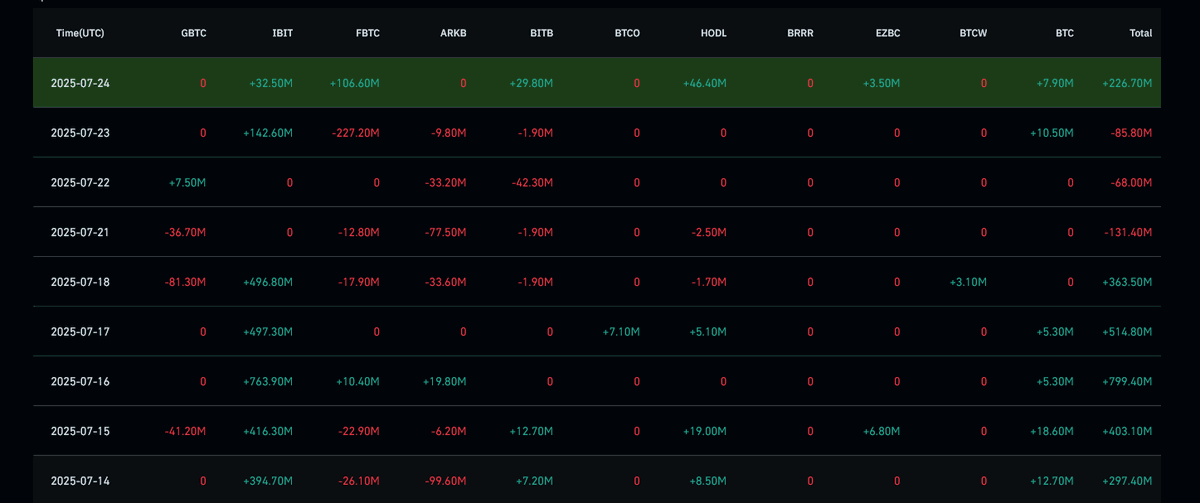
Task: Click the +799.40M total value
Action: tap(1128, 381)
